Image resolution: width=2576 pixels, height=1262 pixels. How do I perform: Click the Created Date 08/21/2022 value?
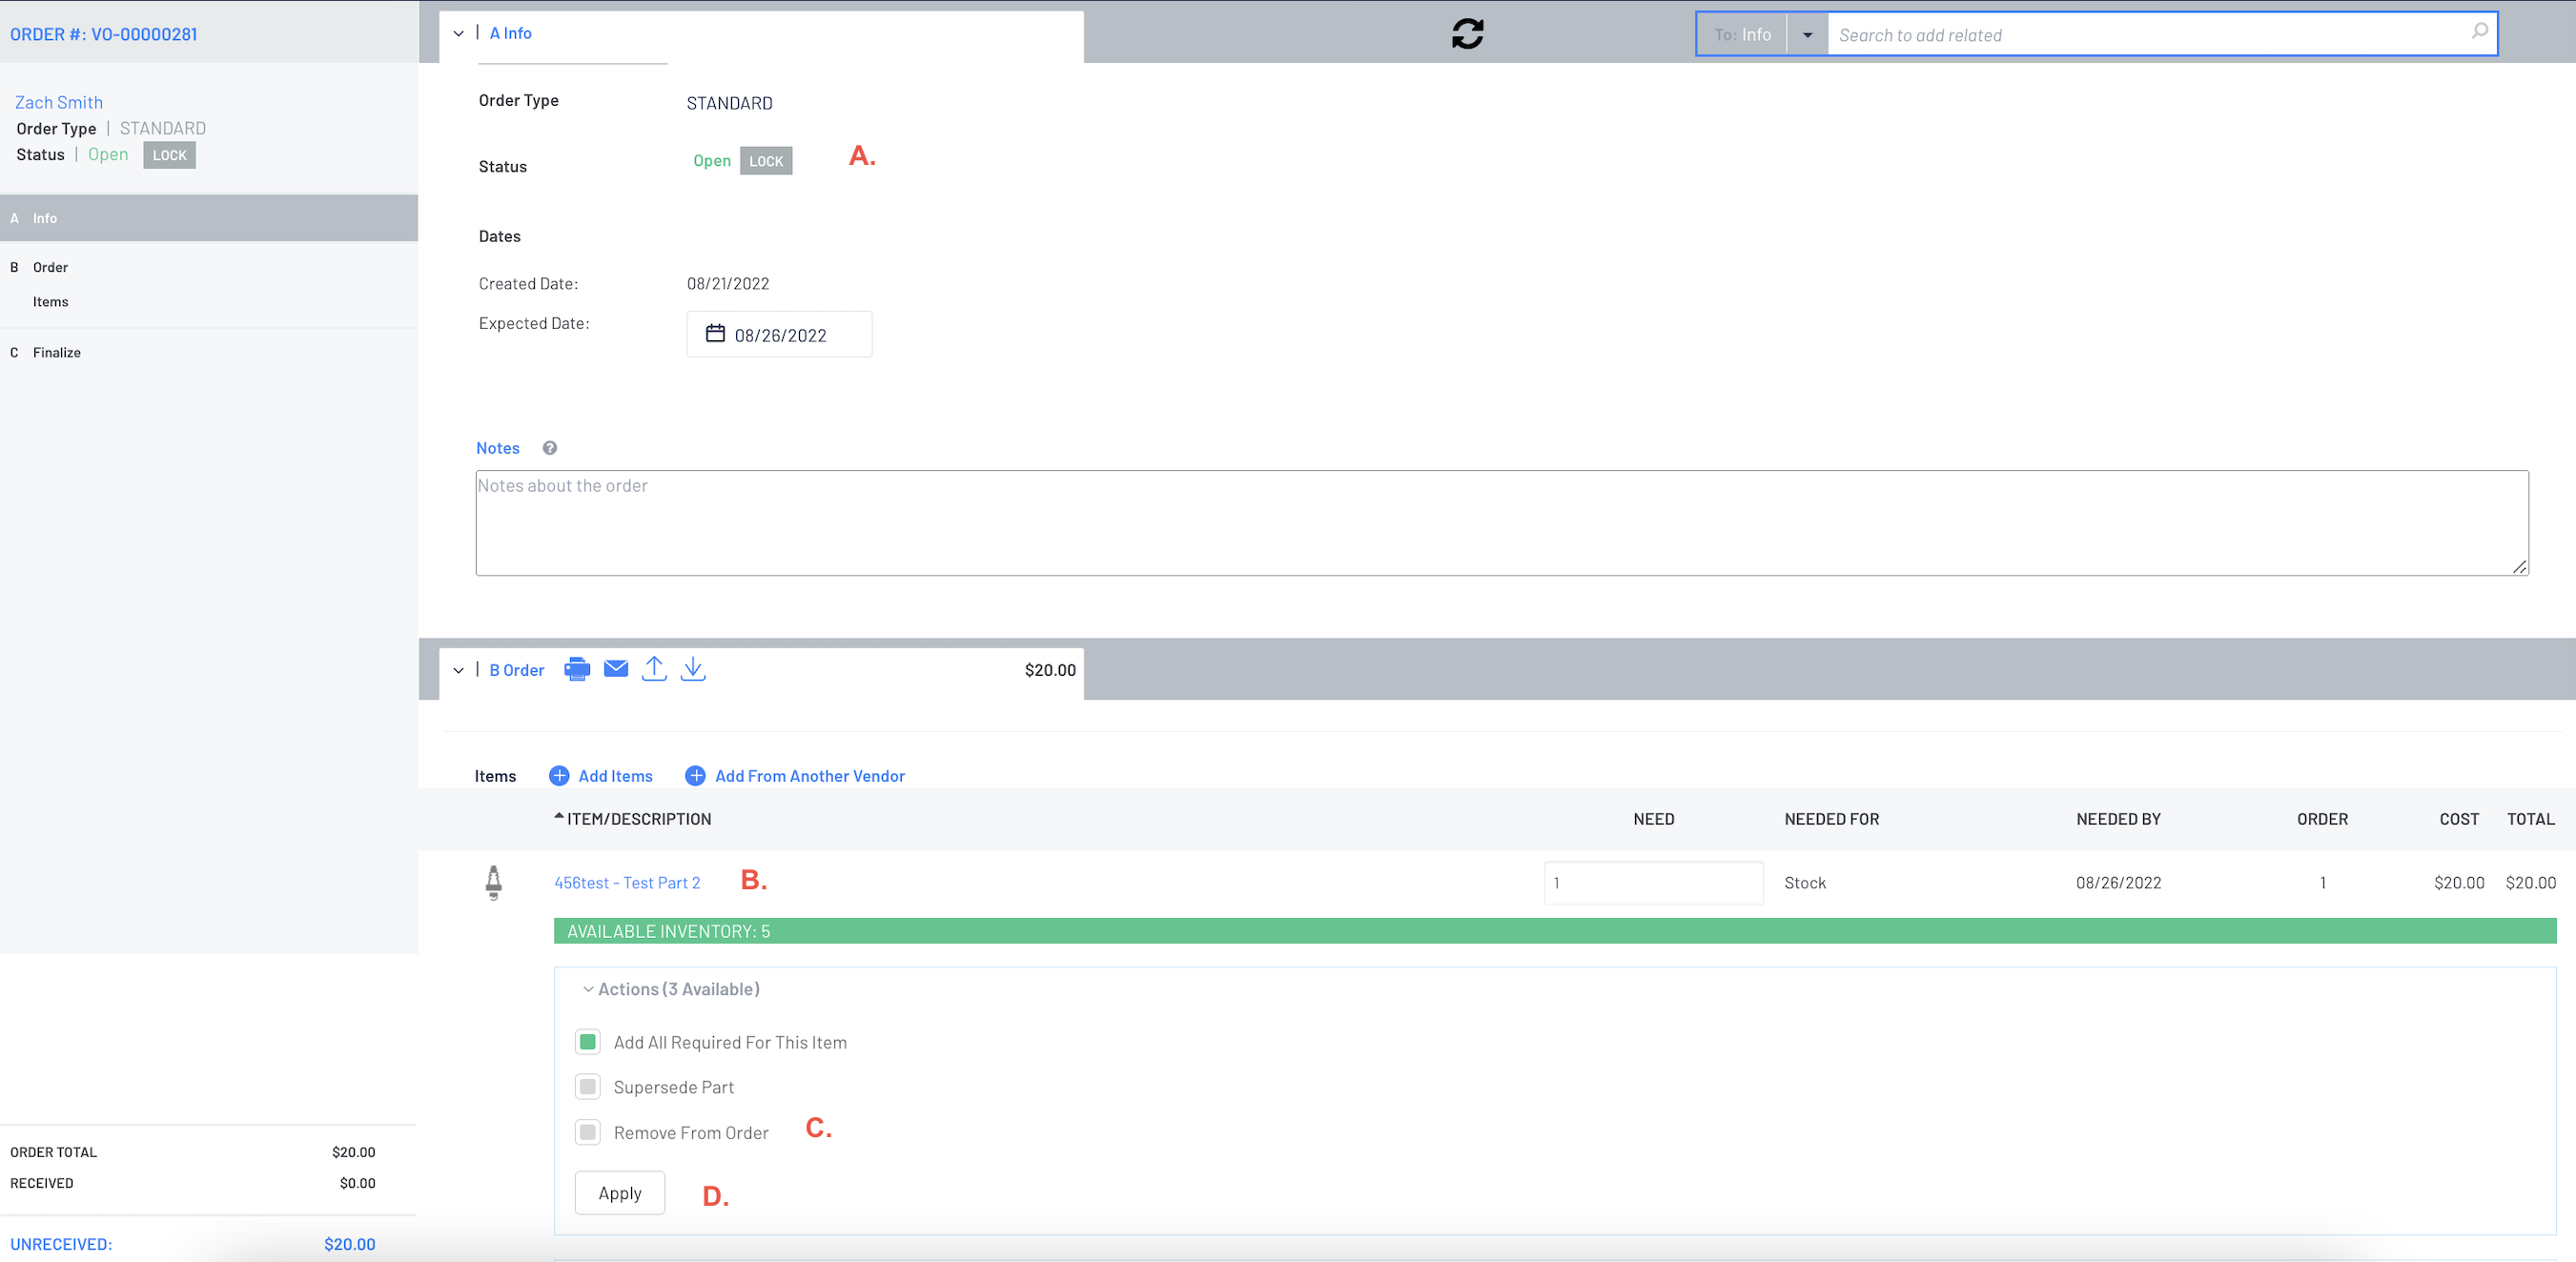(x=728, y=284)
